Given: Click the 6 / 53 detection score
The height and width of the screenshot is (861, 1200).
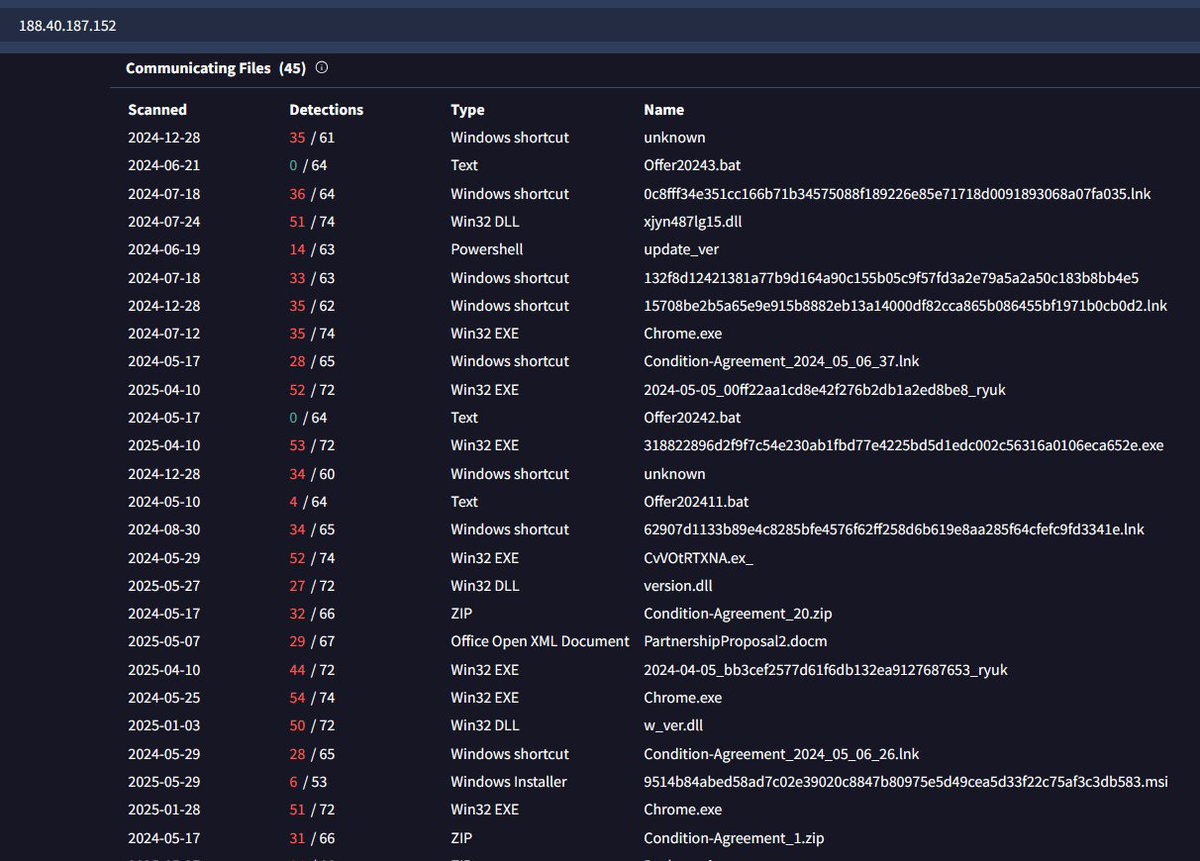Looking at the screenshot, I should pyautogui.click(x=308, y=782).
